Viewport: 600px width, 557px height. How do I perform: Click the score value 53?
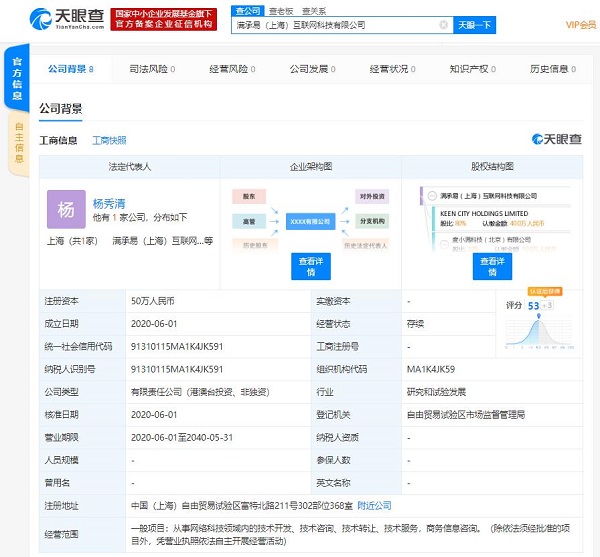(533, 306)
